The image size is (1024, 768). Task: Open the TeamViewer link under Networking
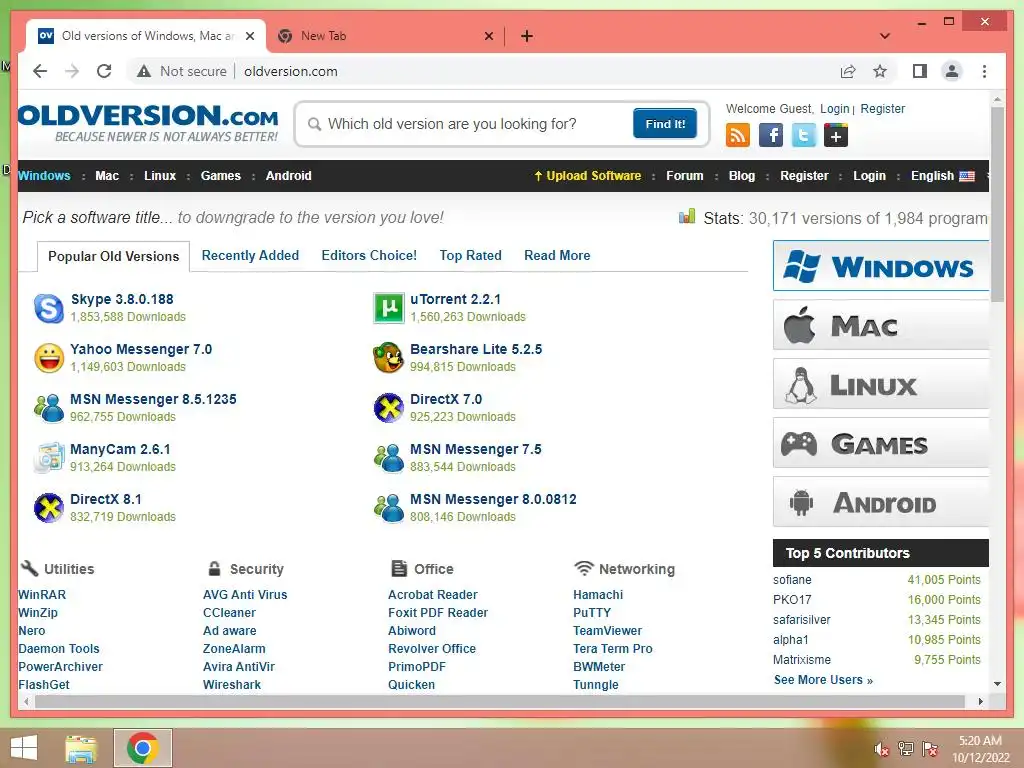(607, 631)
